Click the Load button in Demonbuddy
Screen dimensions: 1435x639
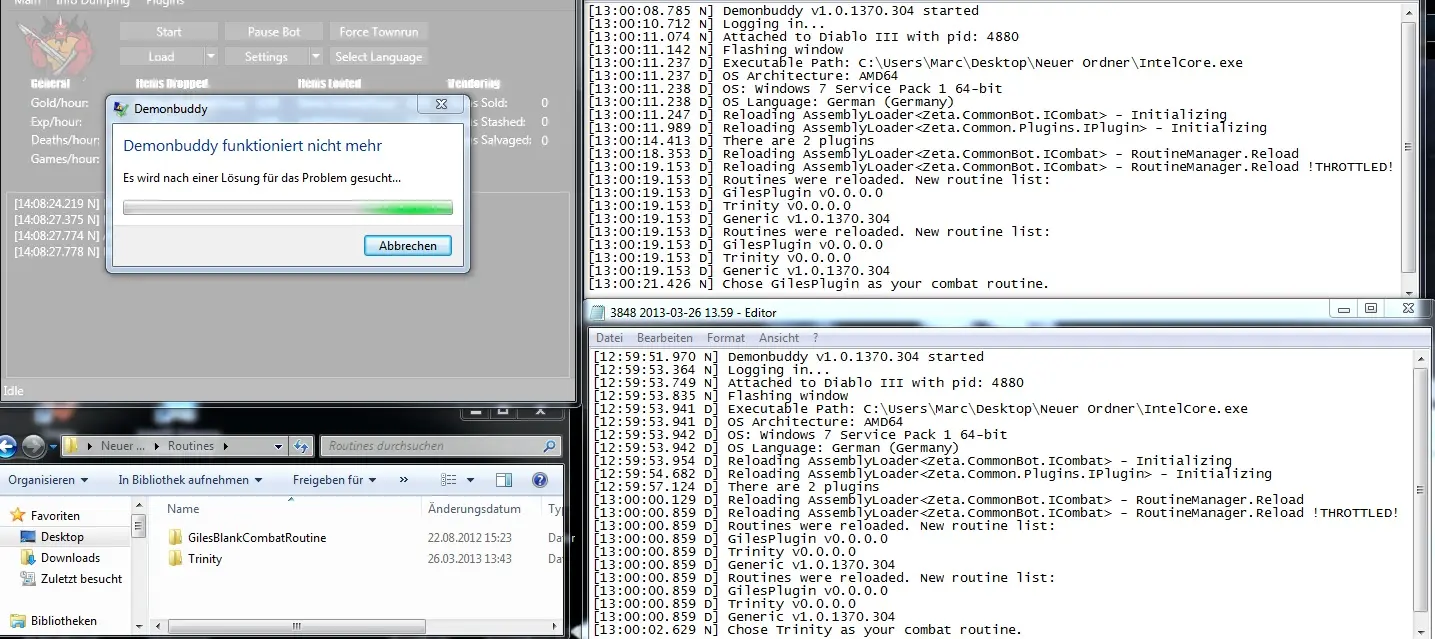(161, 57)
